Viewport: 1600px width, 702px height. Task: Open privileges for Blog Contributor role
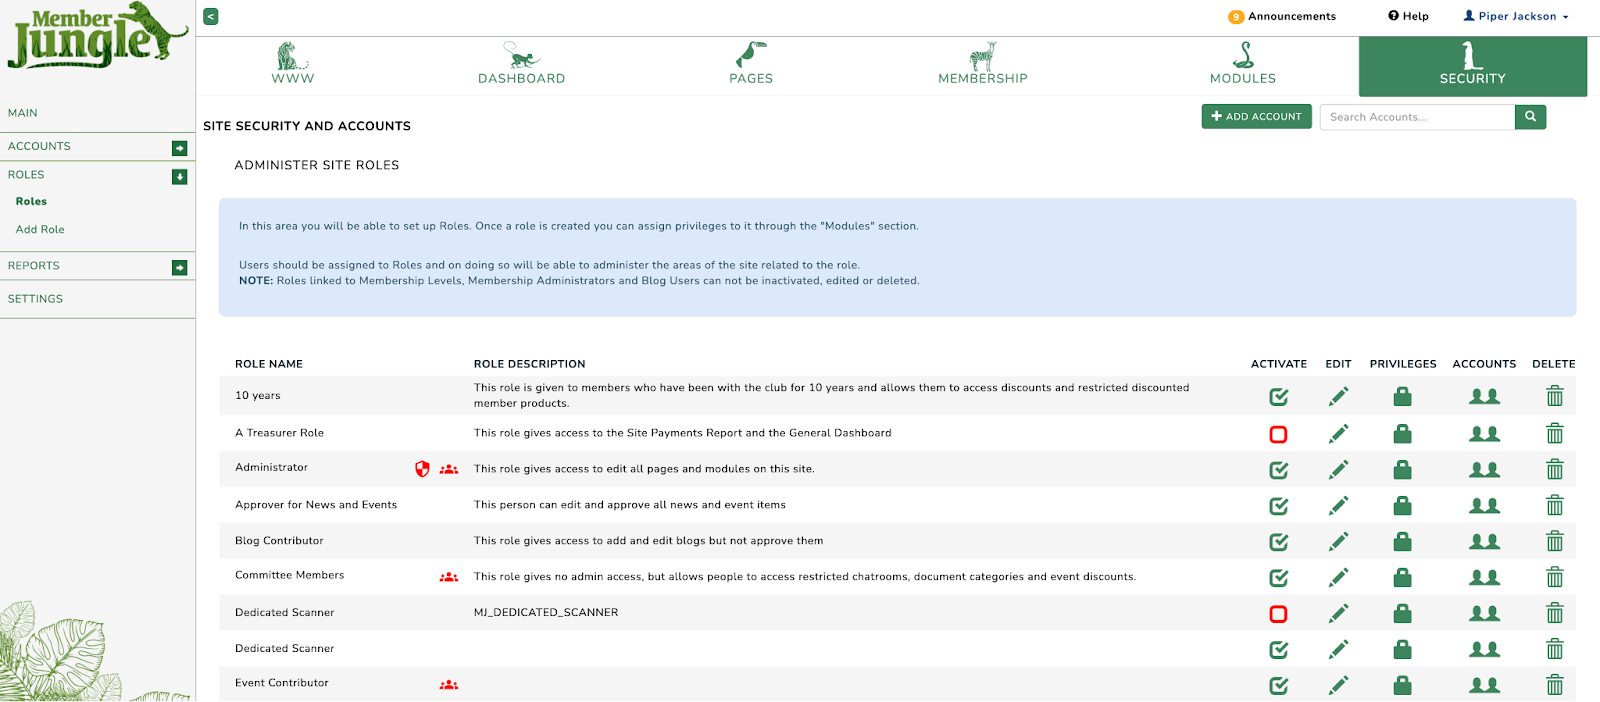click(1403, 541)
